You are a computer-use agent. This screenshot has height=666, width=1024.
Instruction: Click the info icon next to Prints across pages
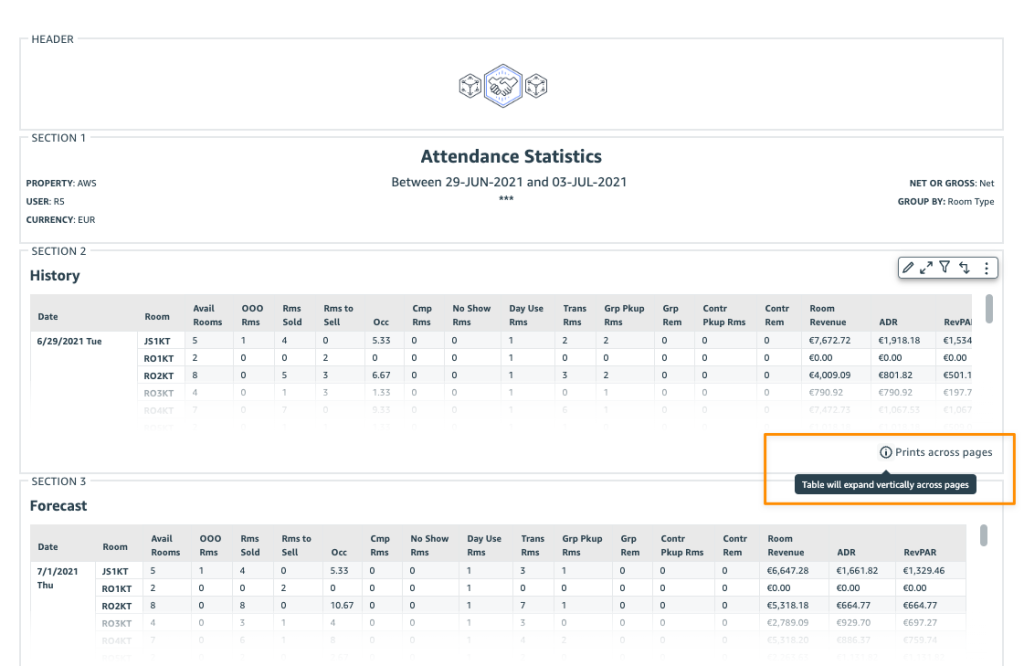click(885, 452)
